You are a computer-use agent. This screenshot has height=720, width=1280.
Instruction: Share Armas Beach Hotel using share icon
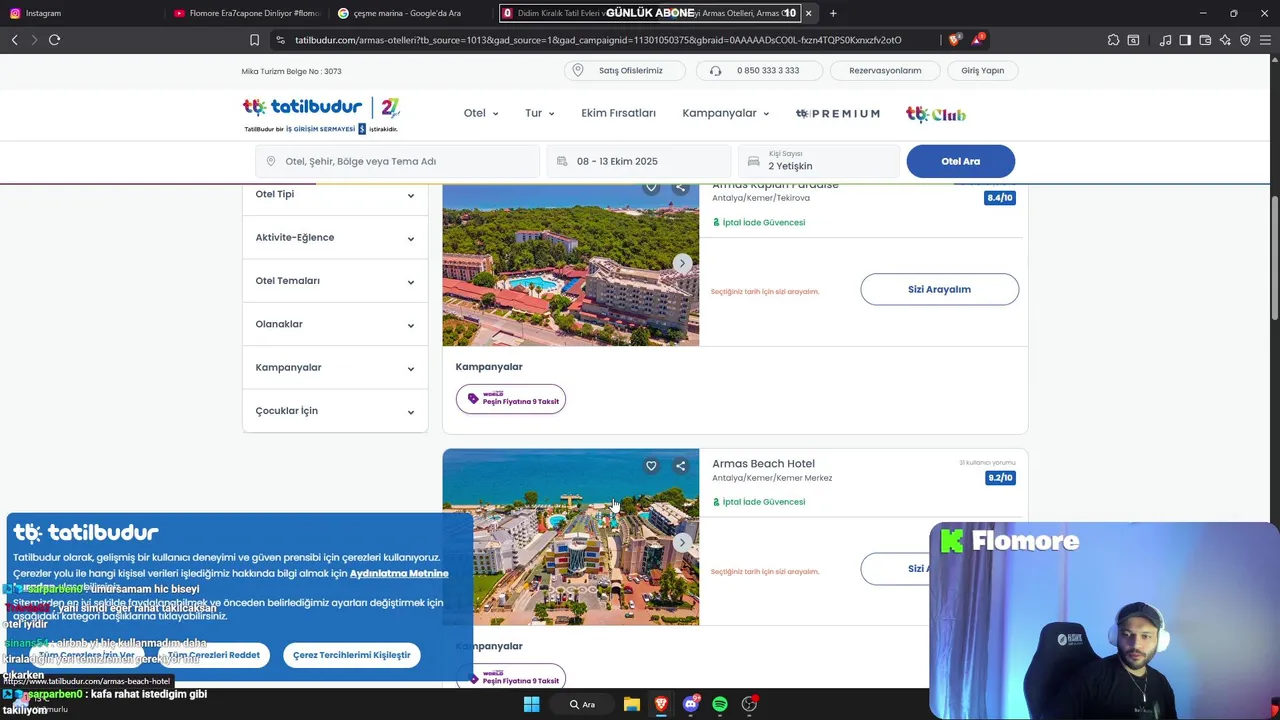(x=680, y=466)
